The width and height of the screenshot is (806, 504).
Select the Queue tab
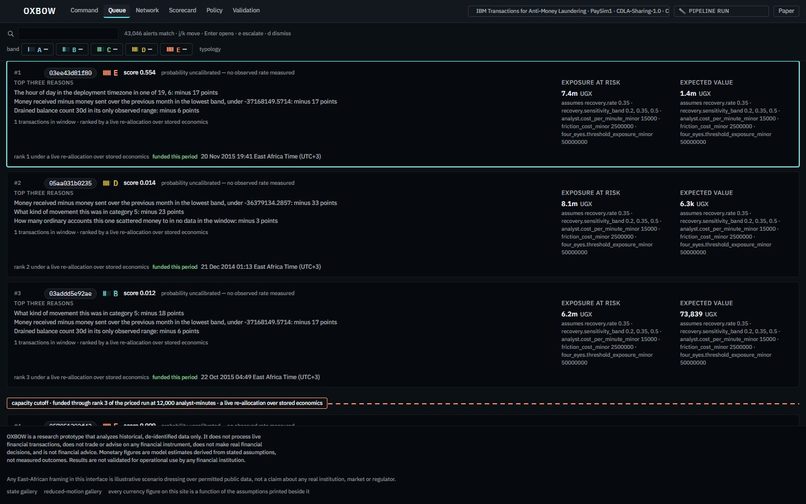[x=117, y=10]
